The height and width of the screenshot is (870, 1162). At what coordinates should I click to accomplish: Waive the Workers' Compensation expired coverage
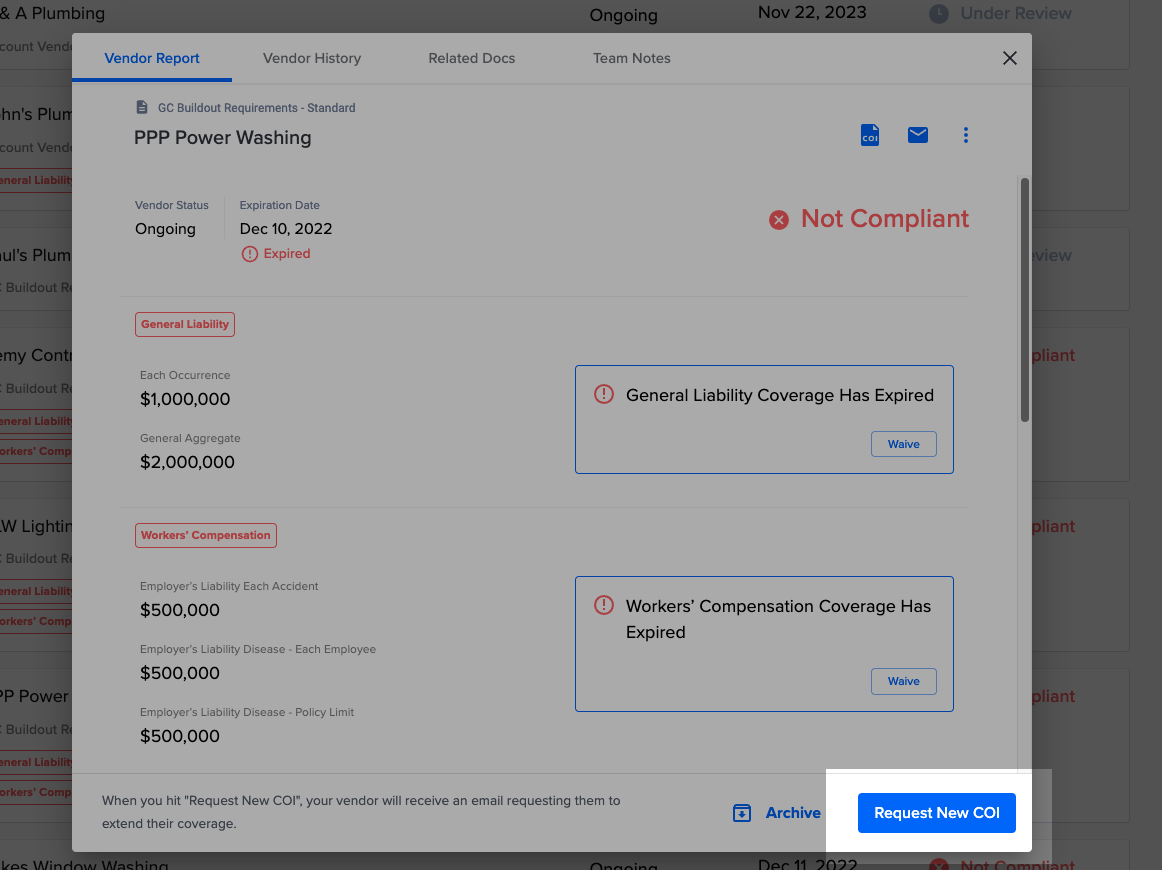coord(903,681)
